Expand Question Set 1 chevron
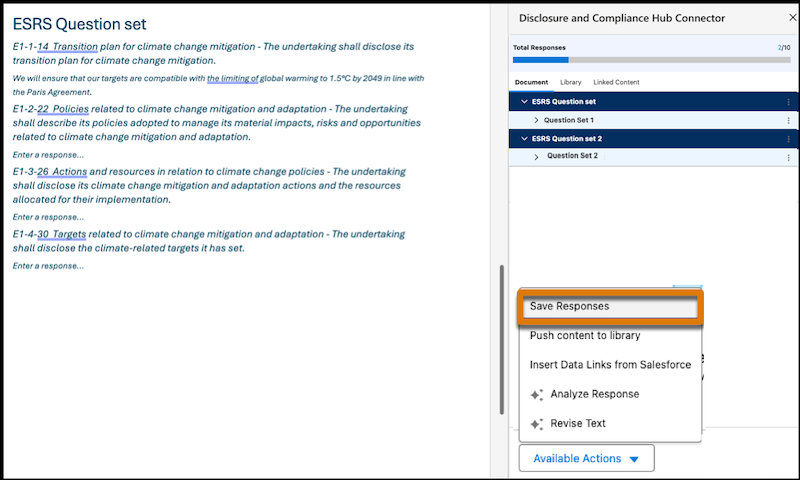The image size is (800, 480). click(x=536, y=120)
